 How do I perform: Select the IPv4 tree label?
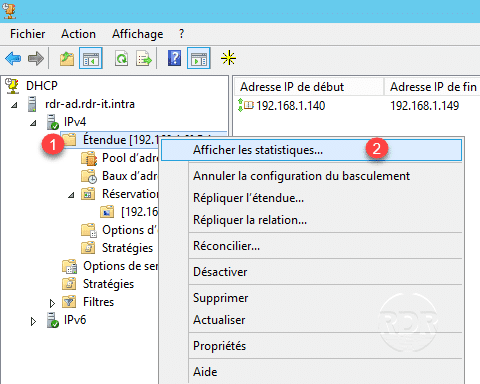(x=75, y=122)
